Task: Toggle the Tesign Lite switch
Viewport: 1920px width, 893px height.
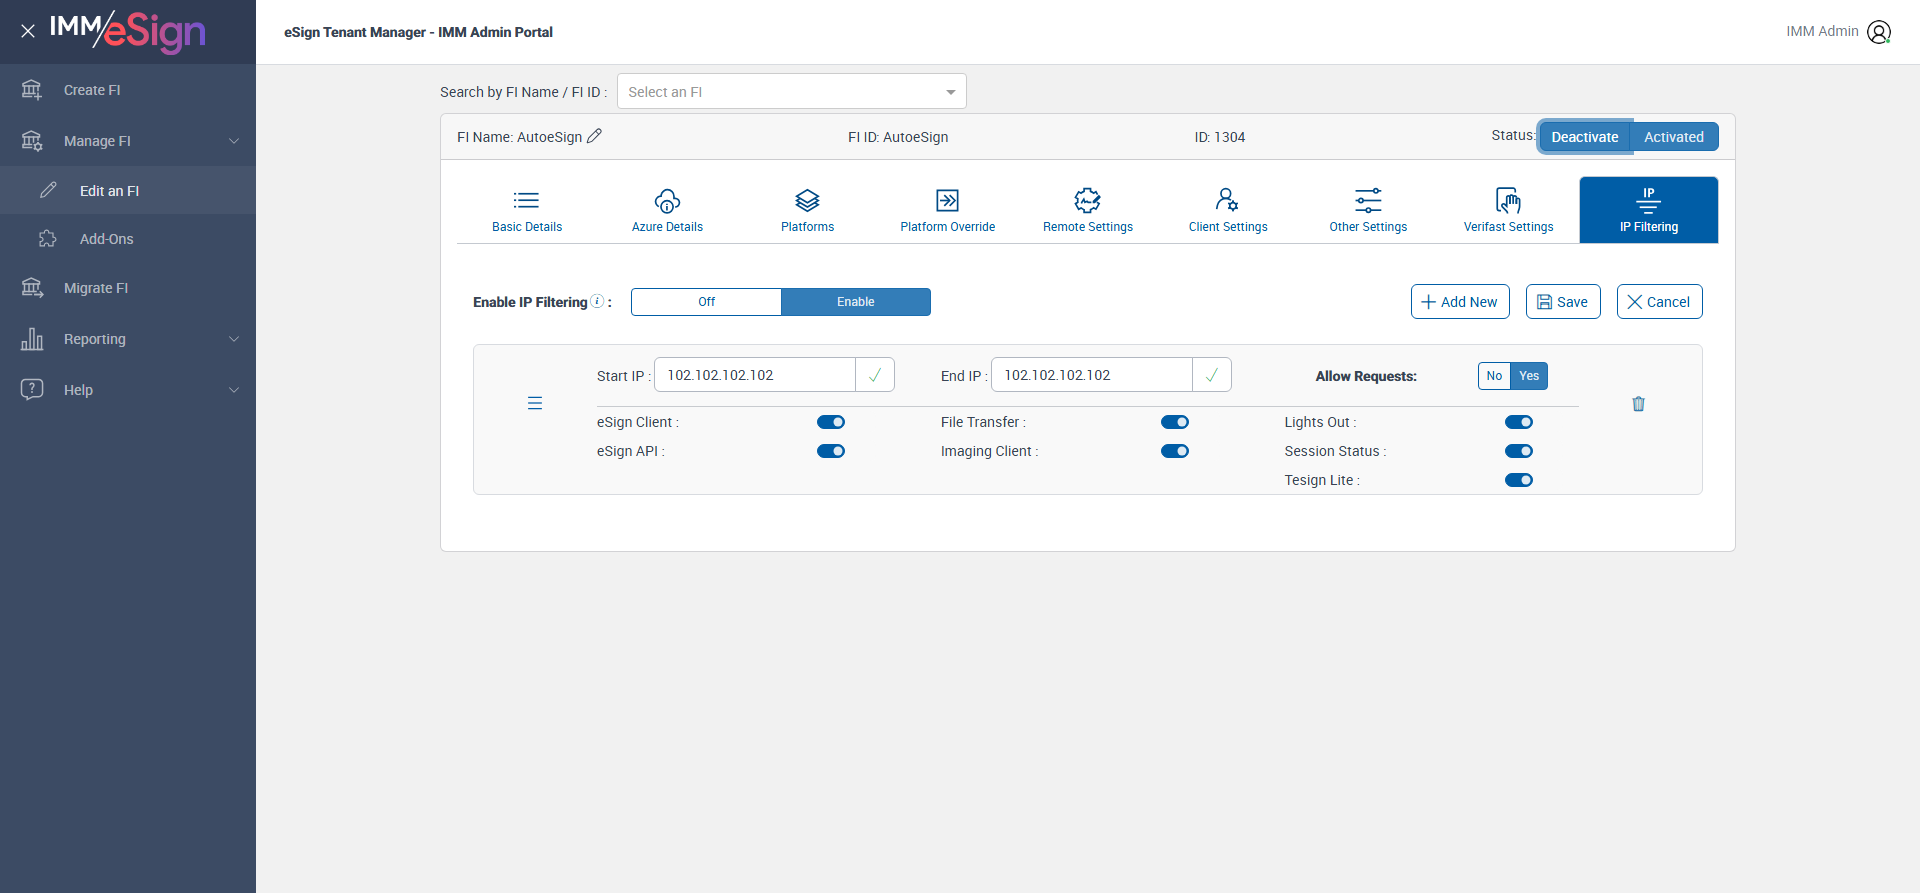Action: tap(1519, 480)
